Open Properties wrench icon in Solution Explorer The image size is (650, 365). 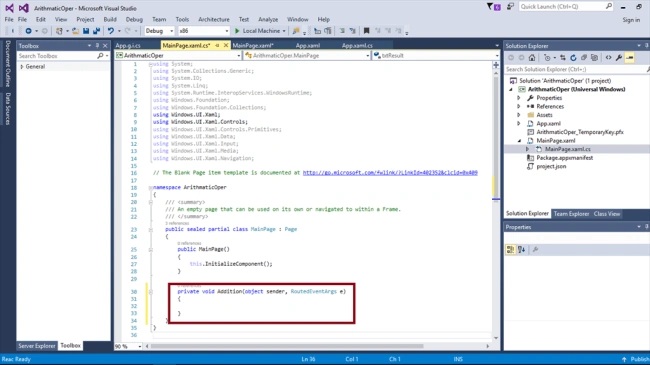click(x=619, y=58)
